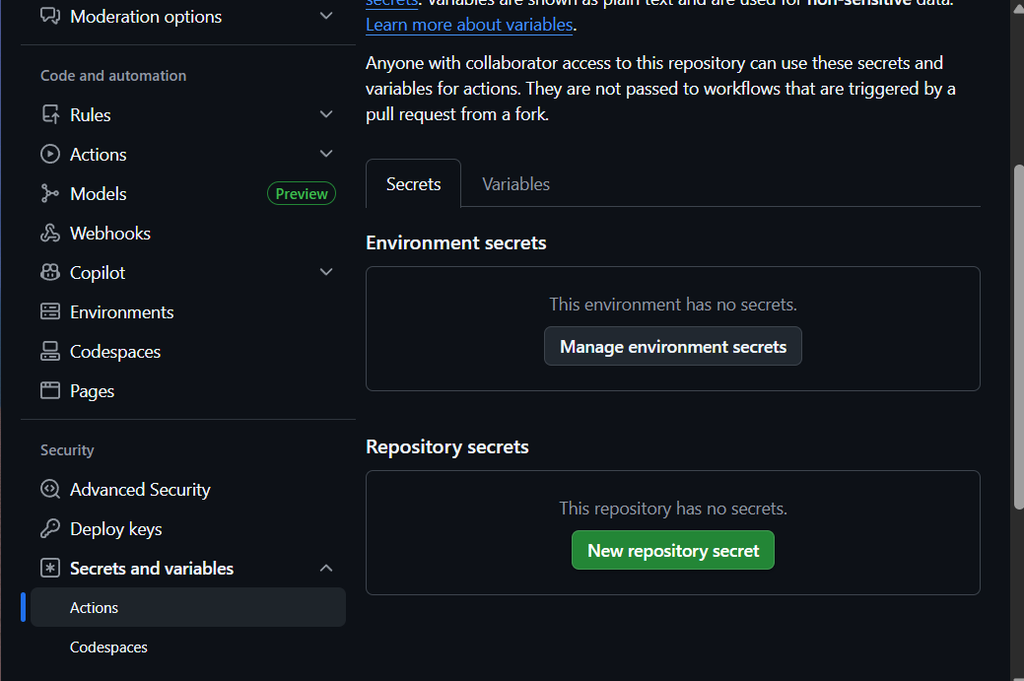Follow the Learn more about variables link

469,24
